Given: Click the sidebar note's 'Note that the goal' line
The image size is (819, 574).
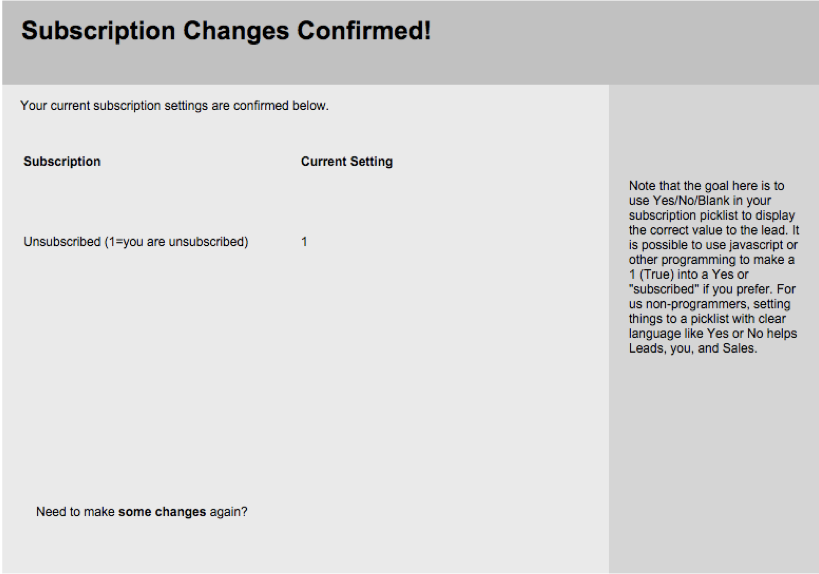Looking at the screenshot, I should 706,186.
